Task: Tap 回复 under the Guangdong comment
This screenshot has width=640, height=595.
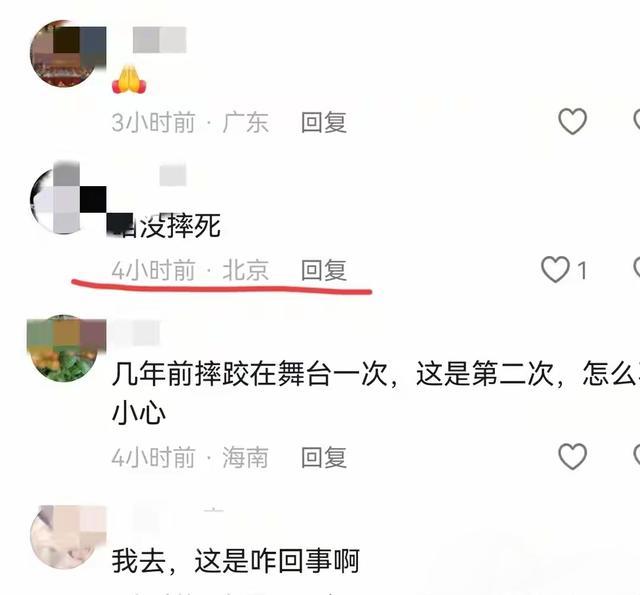Action: point(324,122)
